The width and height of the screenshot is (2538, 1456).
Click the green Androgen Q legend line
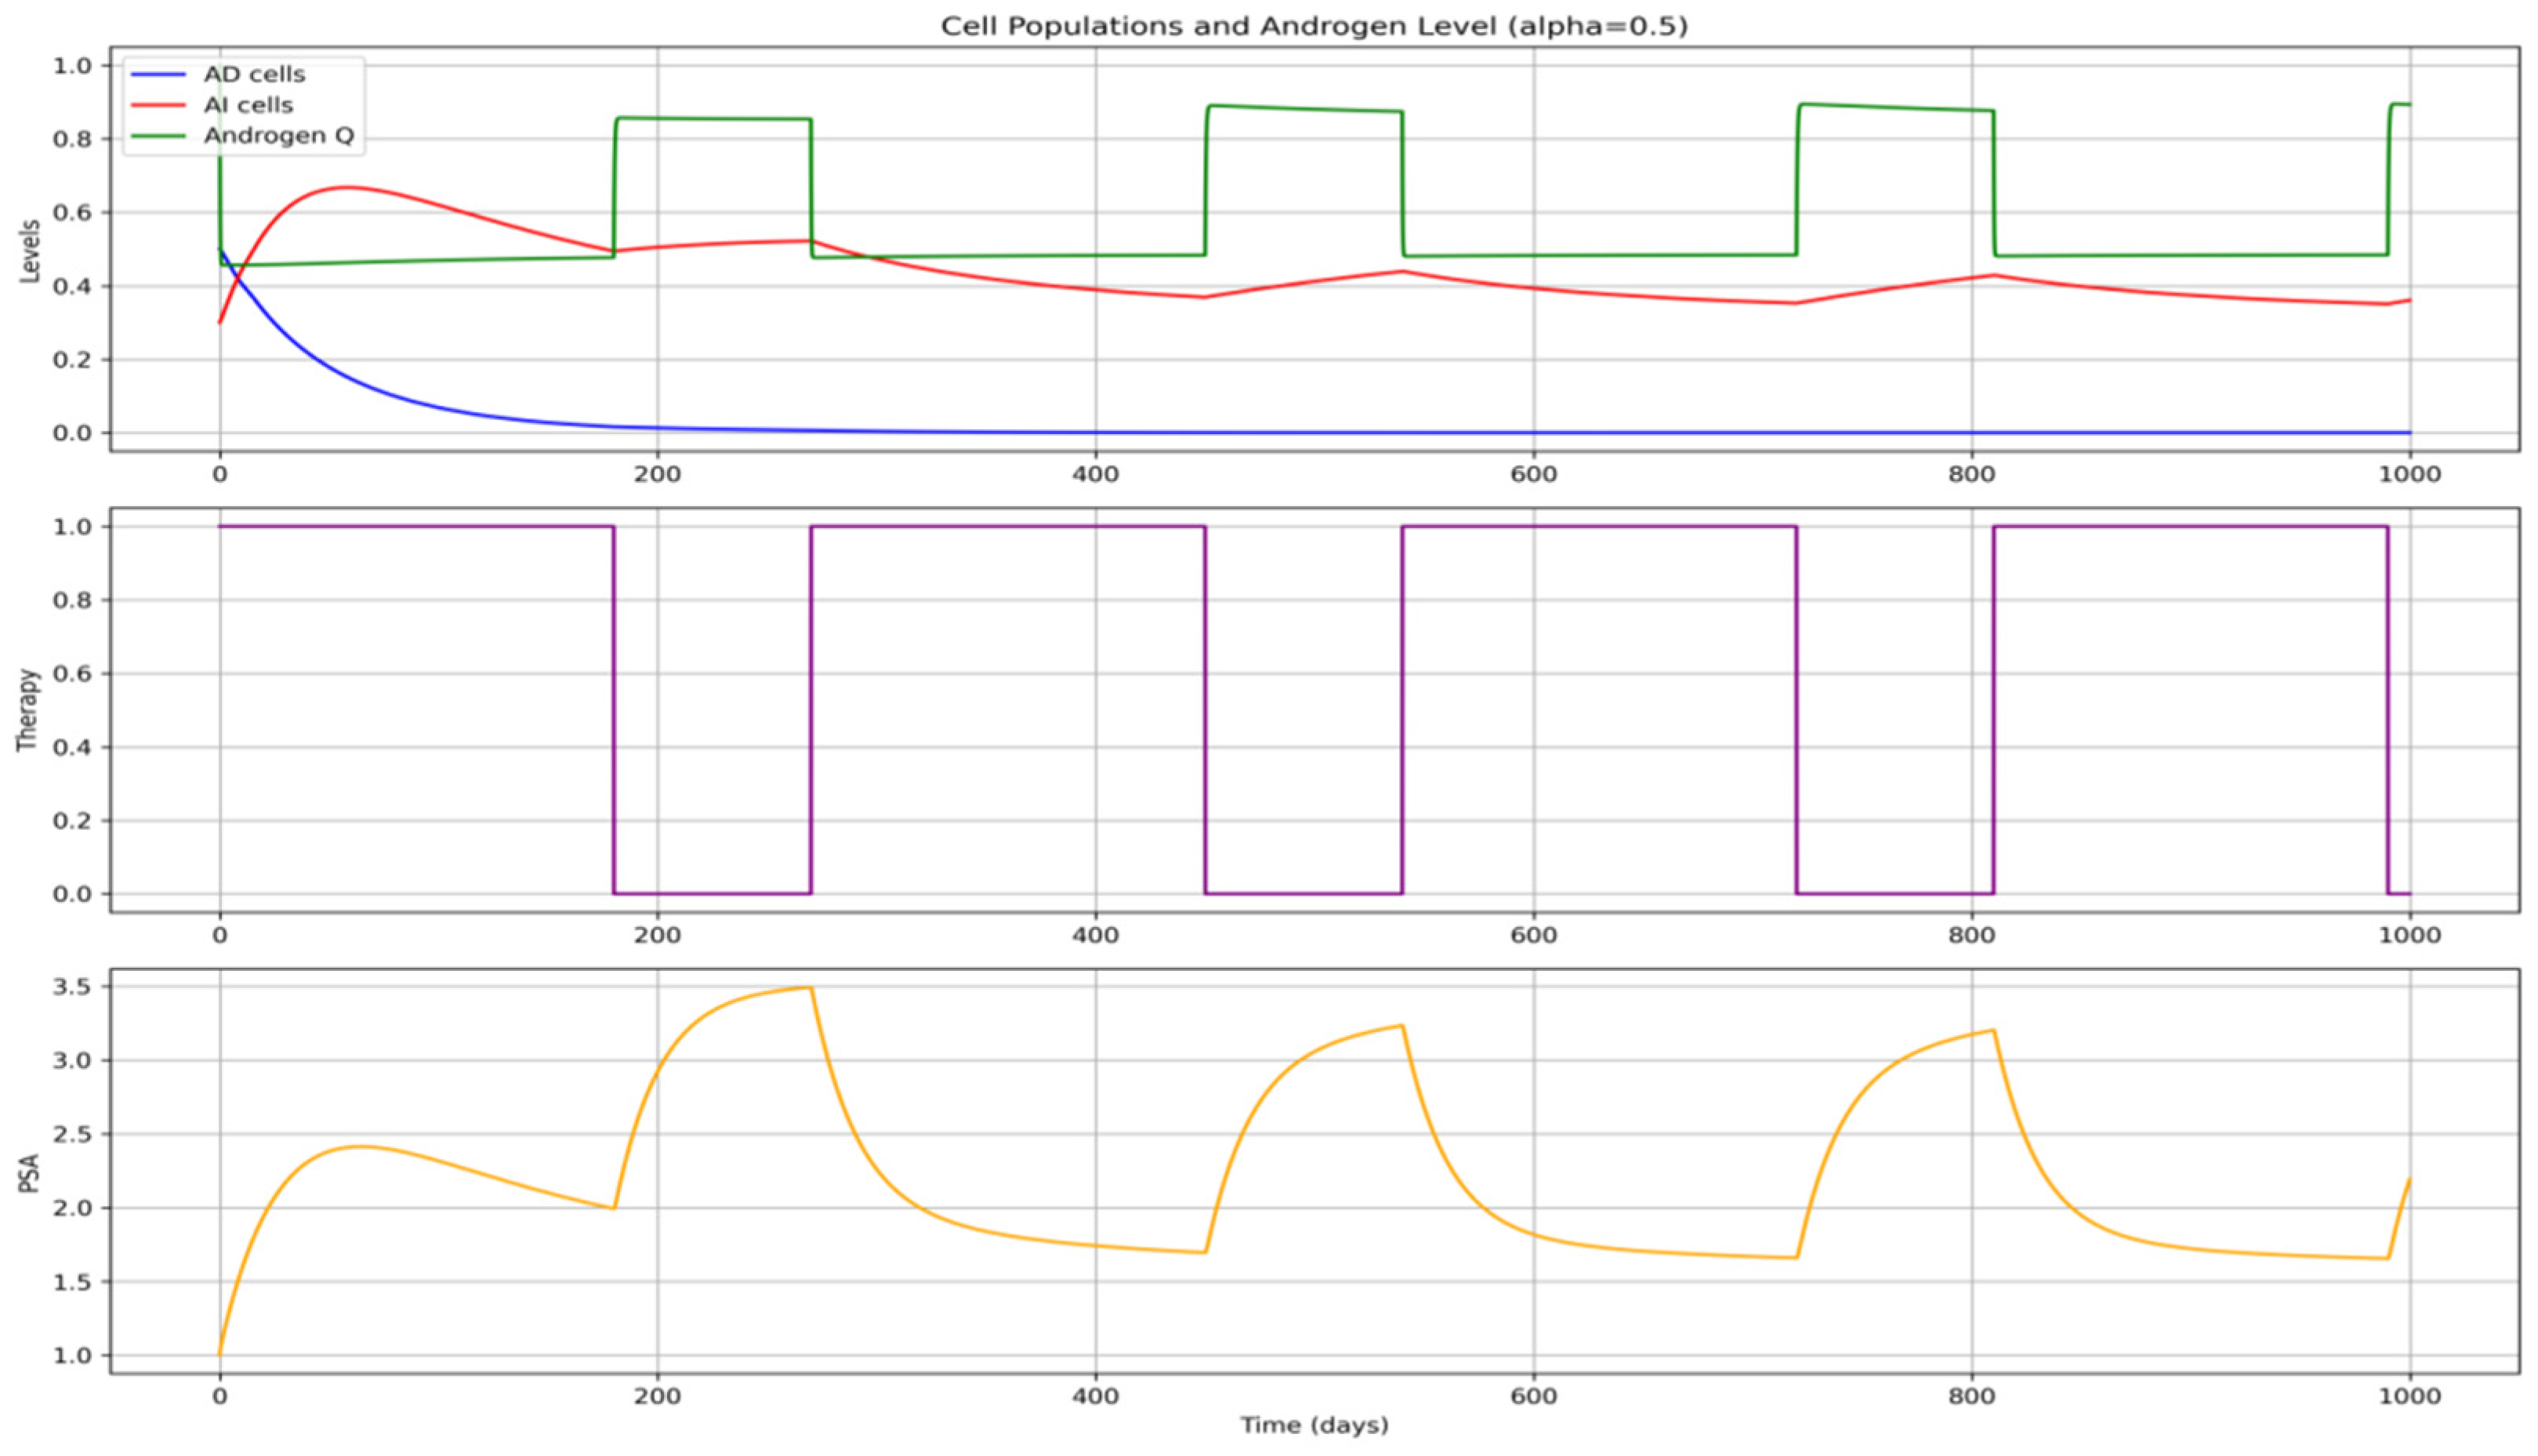coord(158,135)
